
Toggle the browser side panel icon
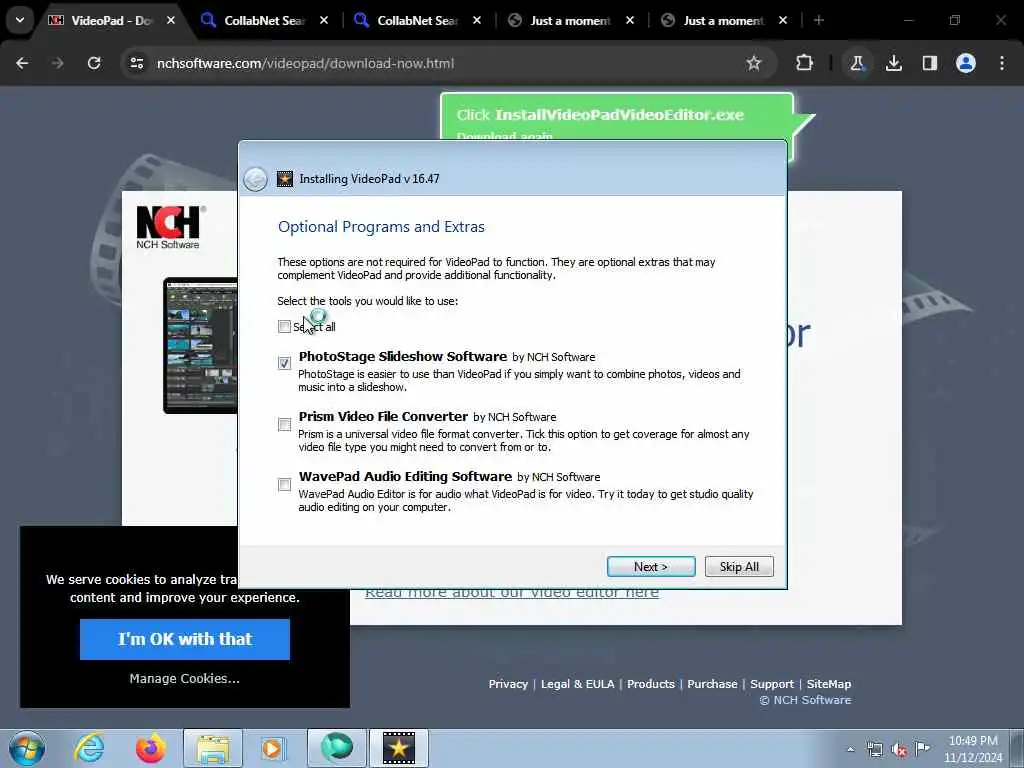[x=930, y=63]
